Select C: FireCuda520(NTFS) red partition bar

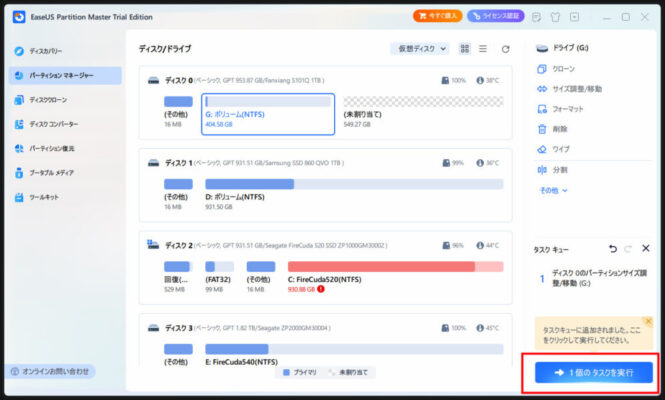click(396, 267)
